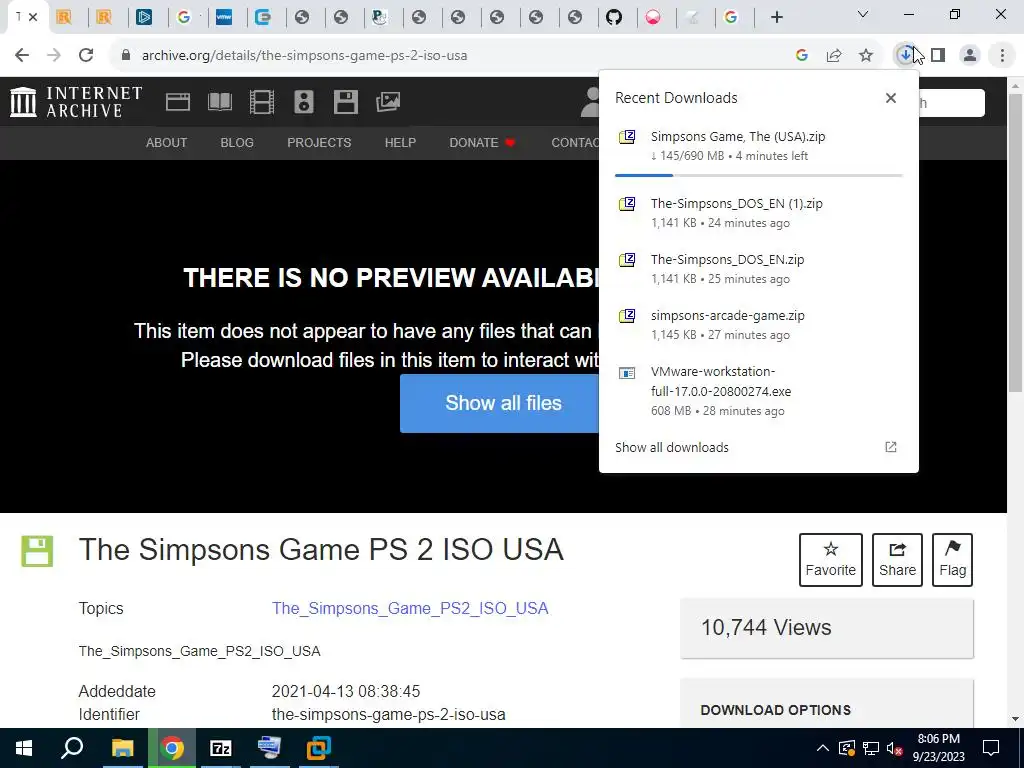
Task: Click the Chrome downloads toolbar icon
Action: 904,56
